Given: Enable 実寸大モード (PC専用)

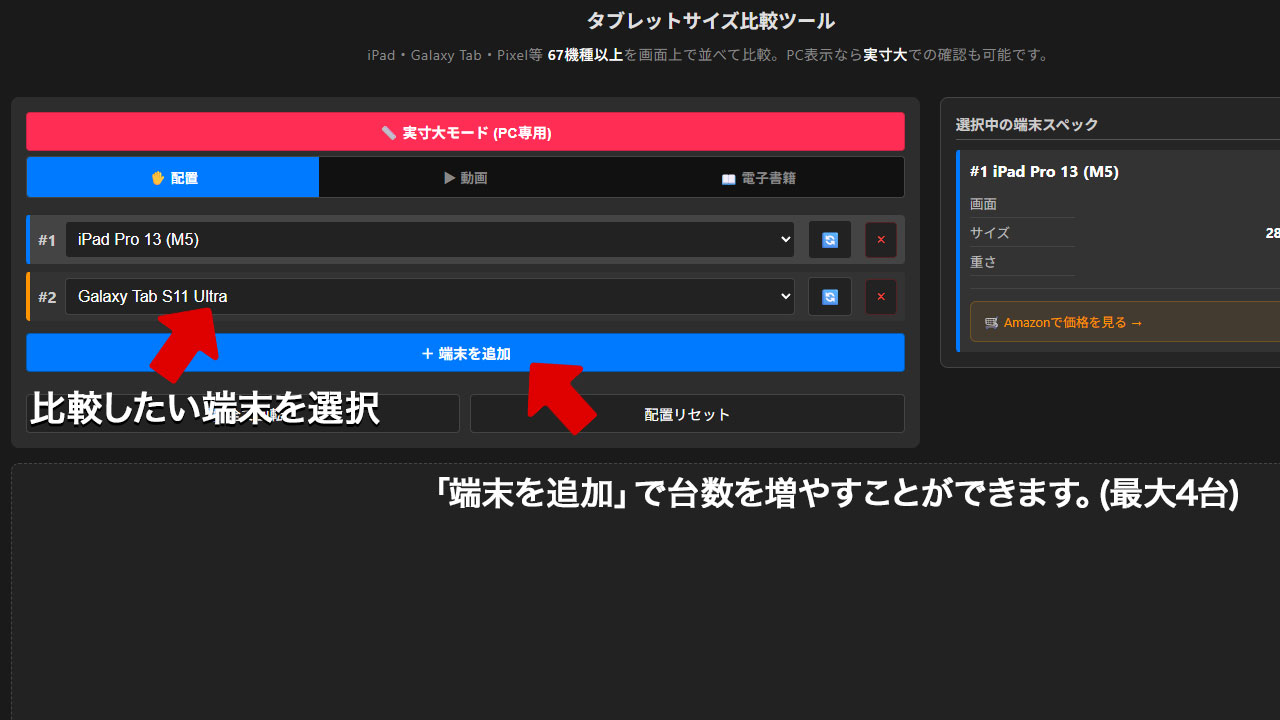Looking at the screenshot, I should [465, 131].
